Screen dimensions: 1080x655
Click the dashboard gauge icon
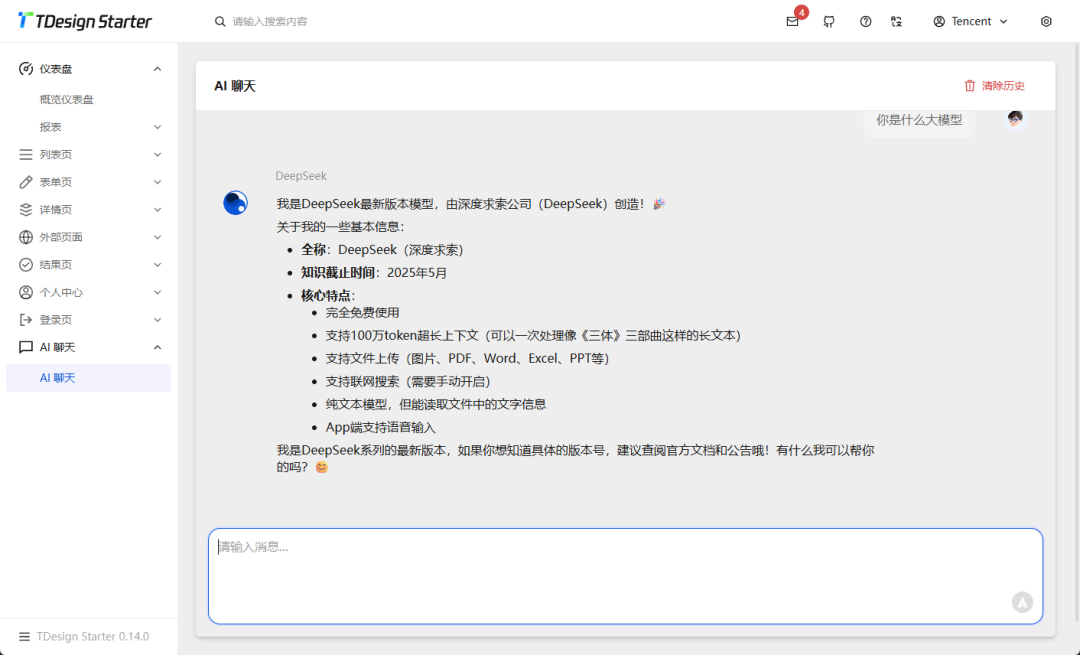(25, 69)
